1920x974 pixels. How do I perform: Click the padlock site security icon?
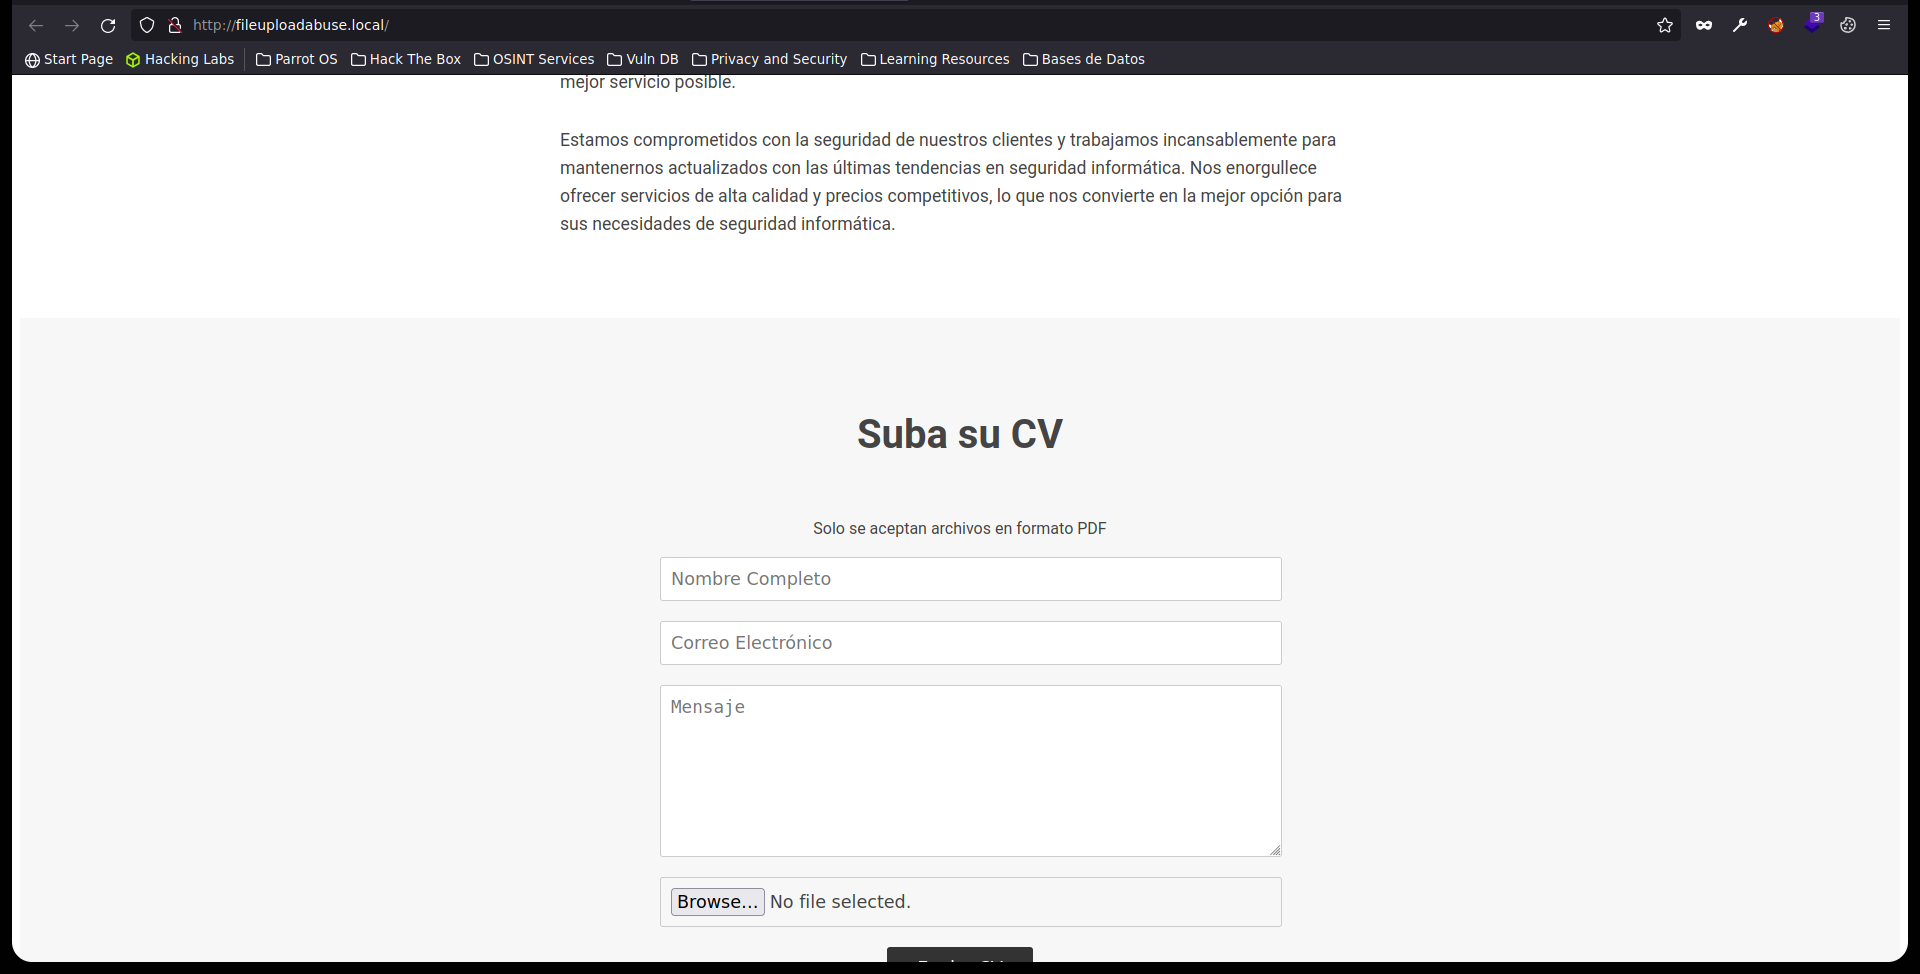176,25
